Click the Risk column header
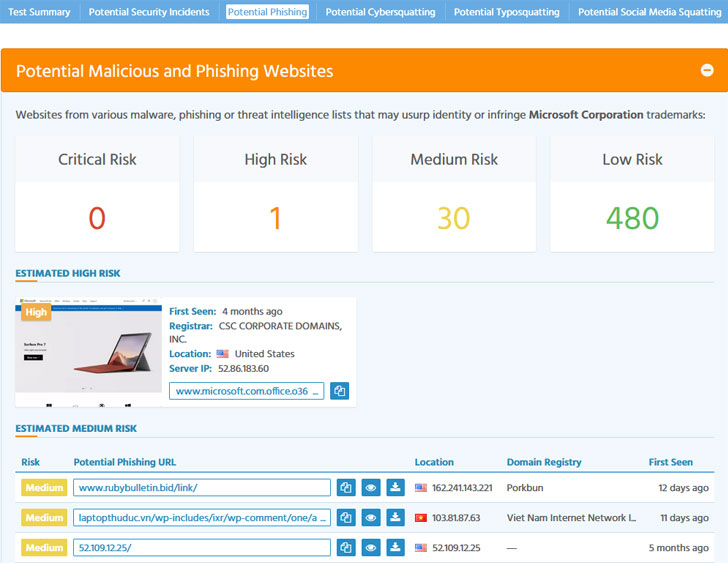 click(x=31, y=462)
